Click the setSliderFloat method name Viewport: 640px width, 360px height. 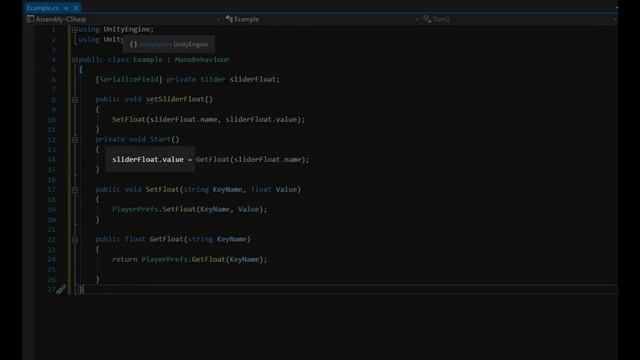[175, 100]
